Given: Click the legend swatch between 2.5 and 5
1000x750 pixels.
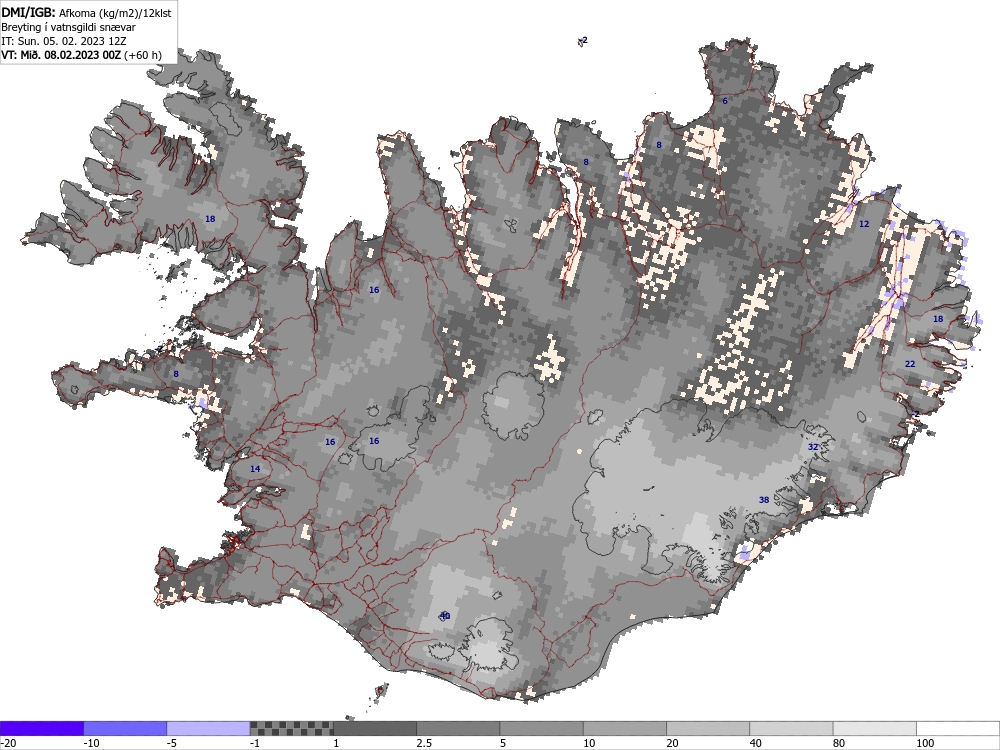Looking at the screenshot, I should 458,728.
